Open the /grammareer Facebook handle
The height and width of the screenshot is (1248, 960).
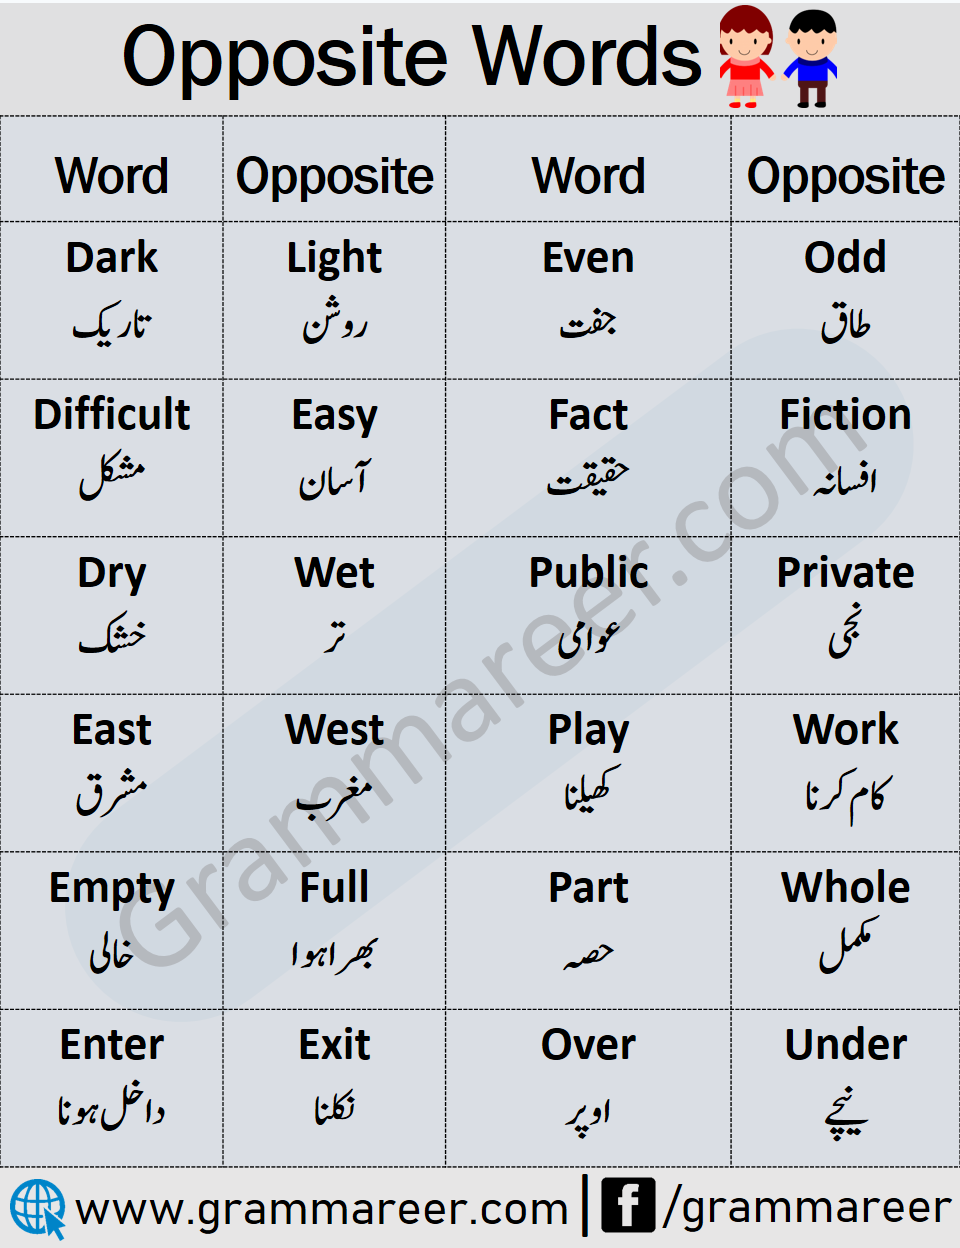click(x=806, y=1208)
